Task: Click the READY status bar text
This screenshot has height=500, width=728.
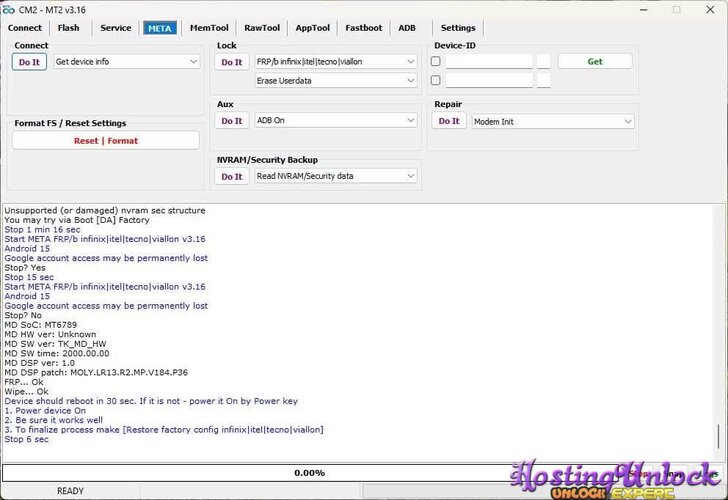Action: coord(71,491)
